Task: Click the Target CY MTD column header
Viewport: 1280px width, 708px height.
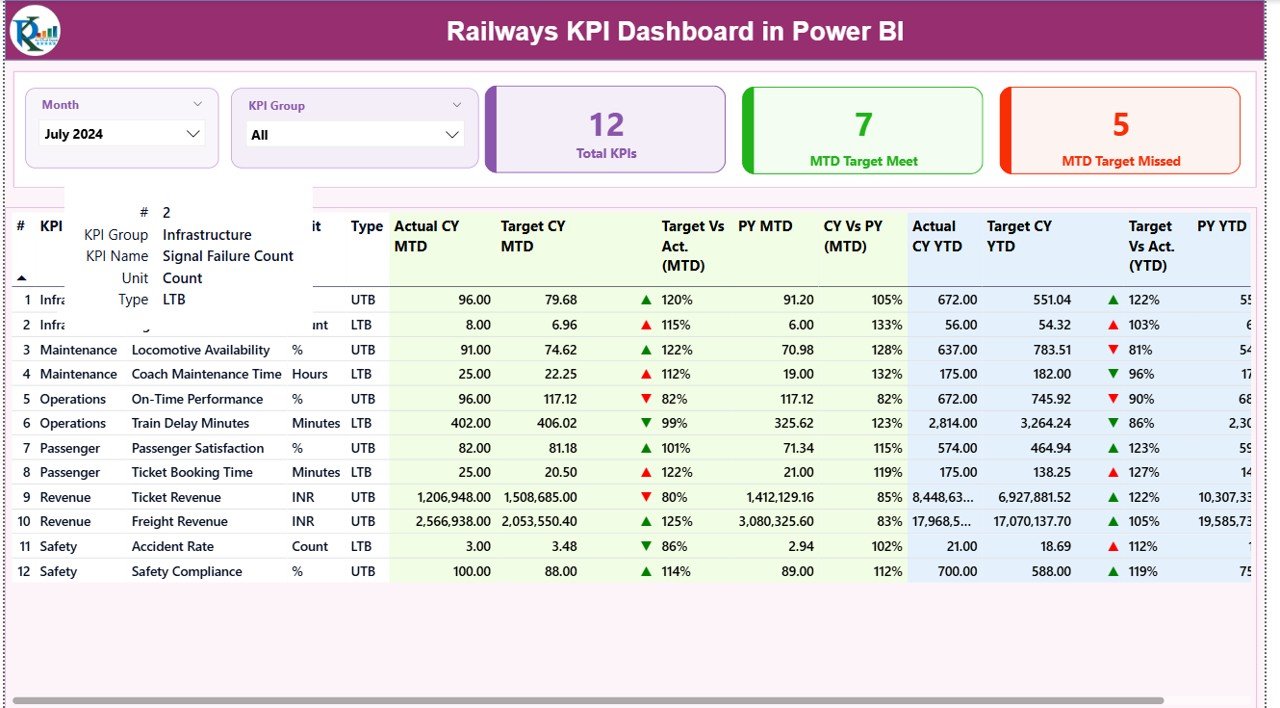Action: click(533, 236)
